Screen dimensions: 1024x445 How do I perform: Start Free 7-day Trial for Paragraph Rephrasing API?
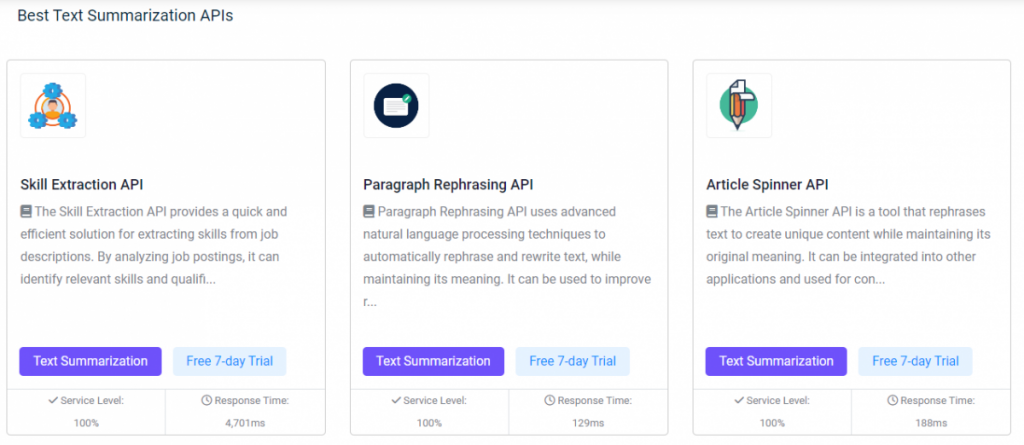point(573,361)
